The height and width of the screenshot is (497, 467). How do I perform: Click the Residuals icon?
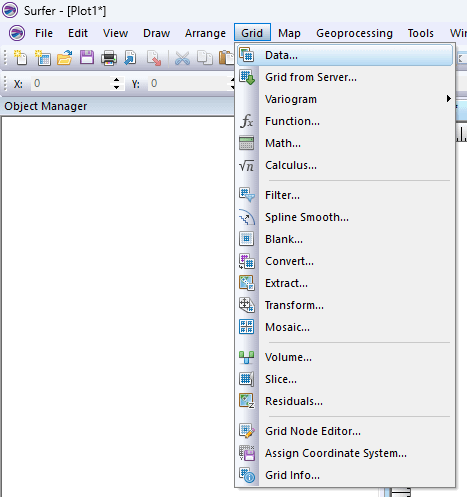[247, 401]
